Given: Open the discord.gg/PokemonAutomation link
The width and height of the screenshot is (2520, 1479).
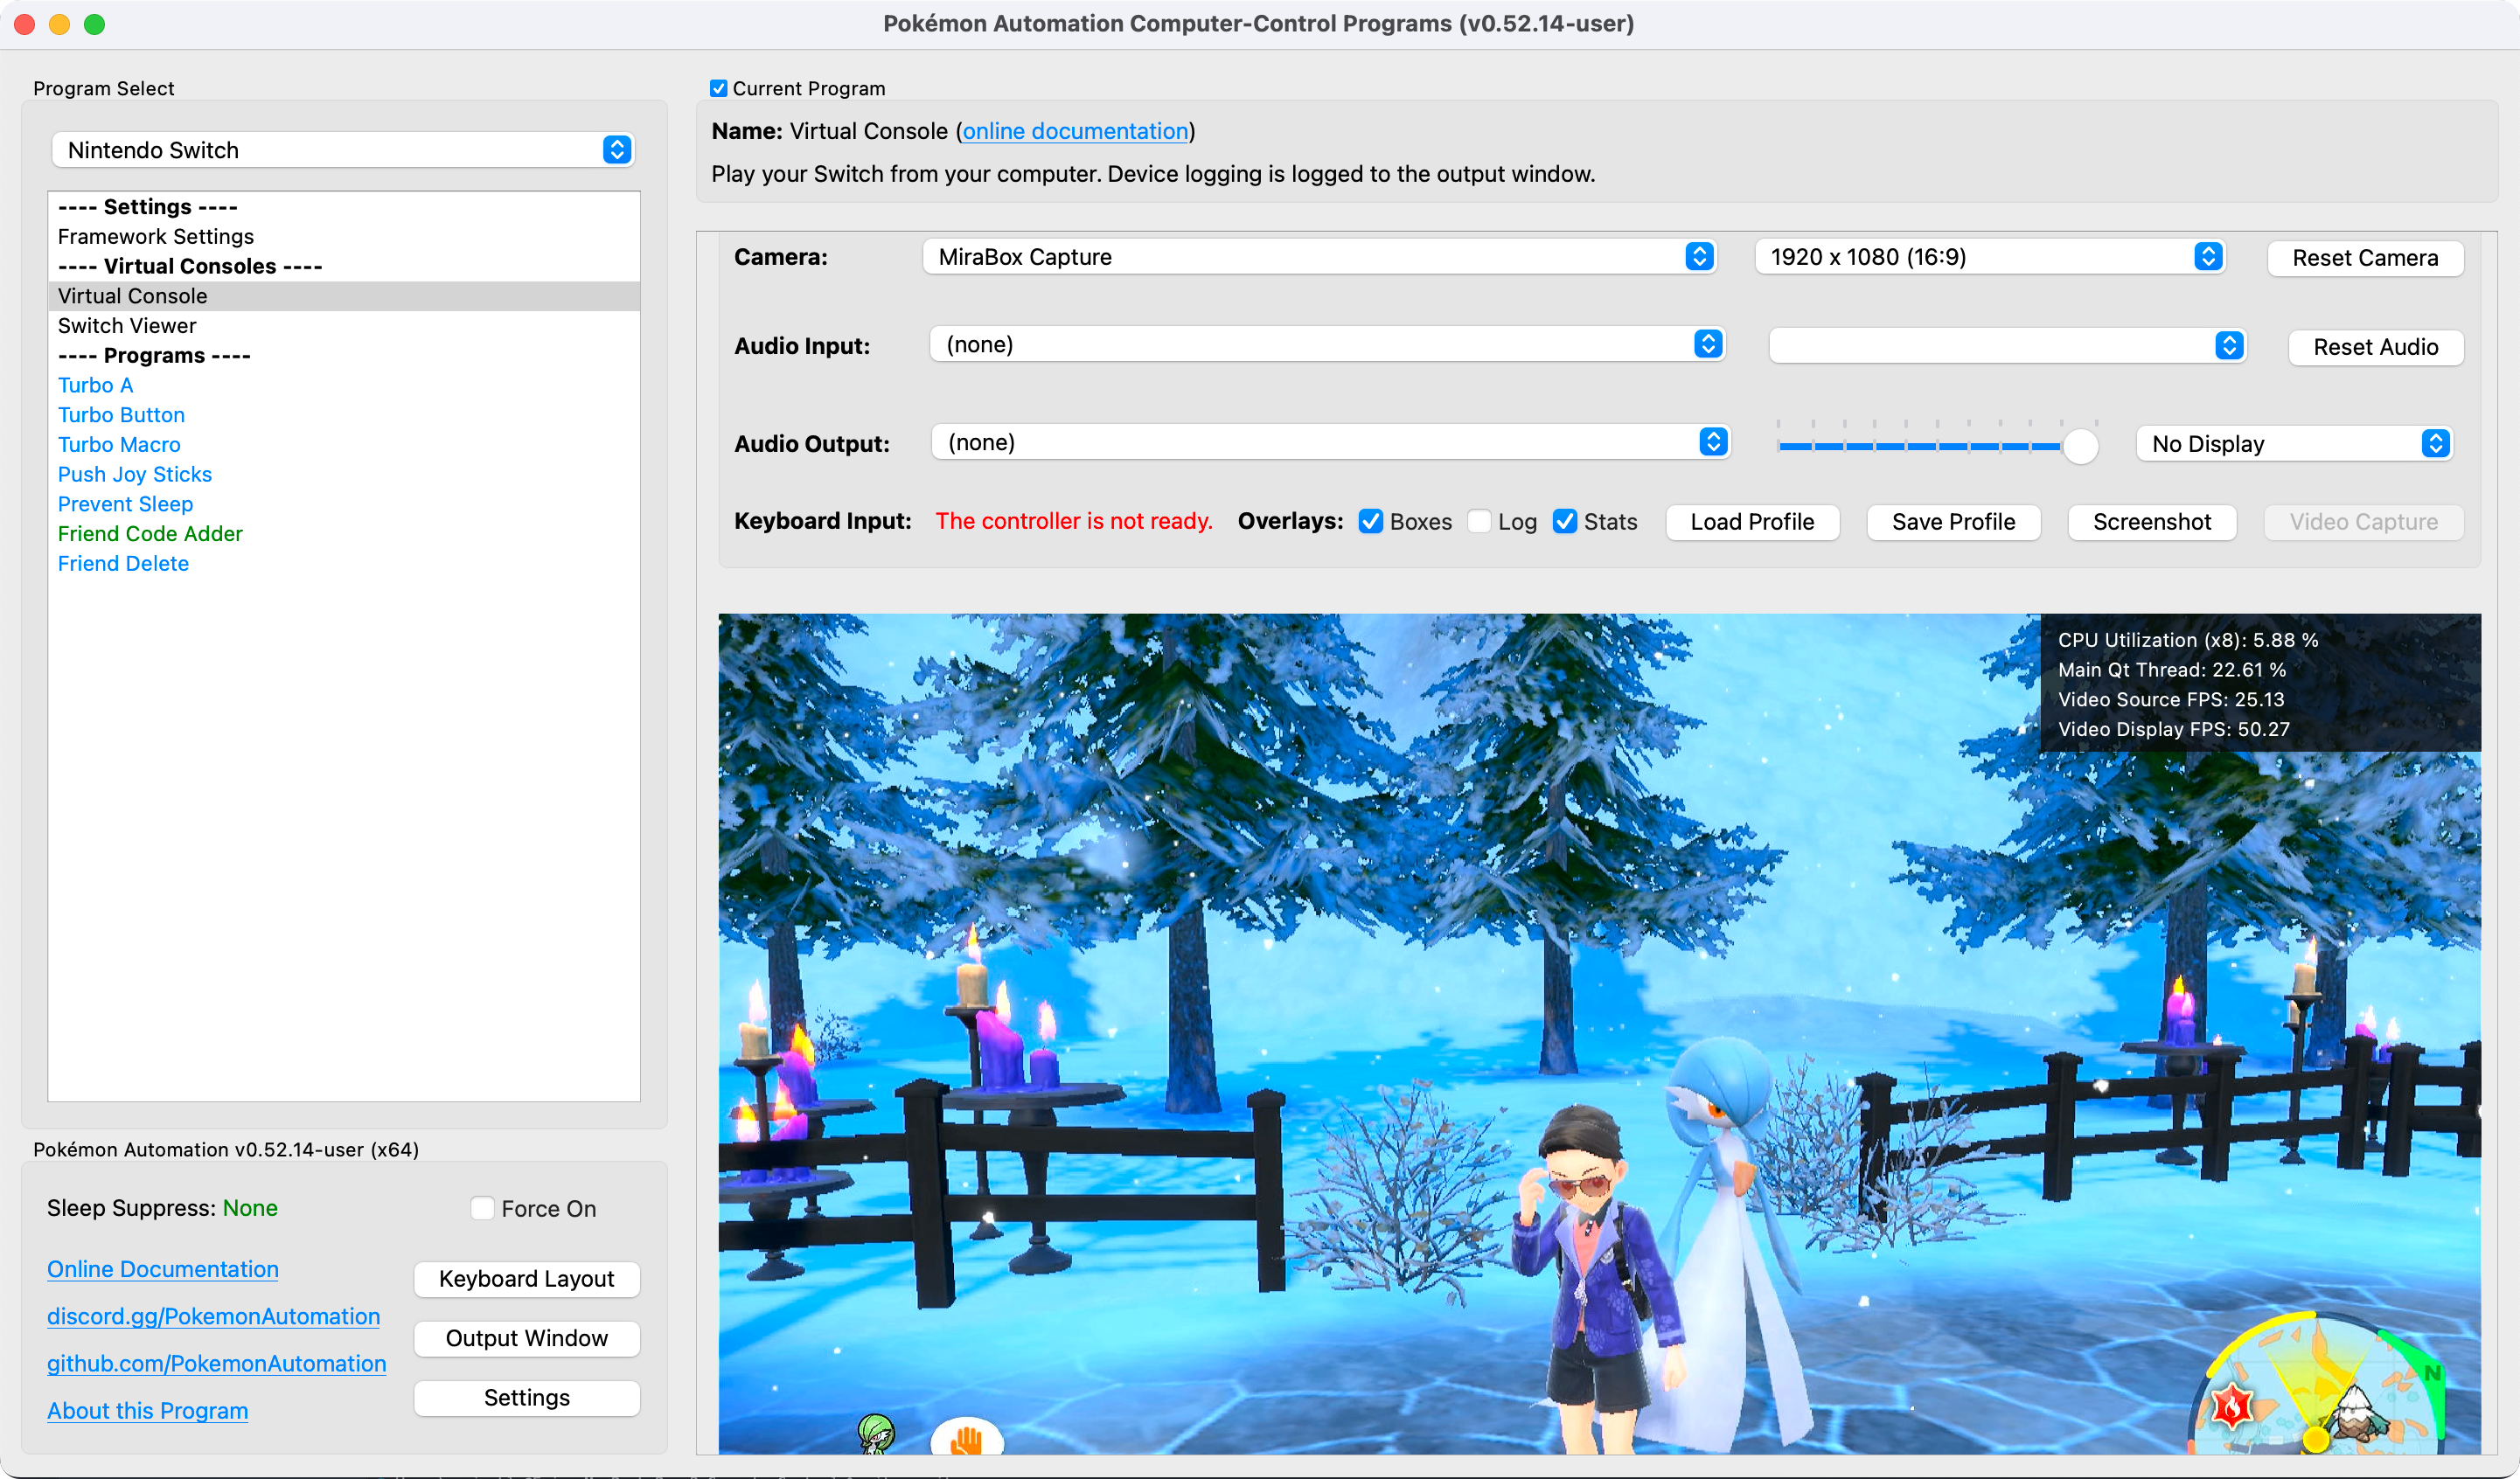Looking at the screenshot, I should pos(213,1316).
